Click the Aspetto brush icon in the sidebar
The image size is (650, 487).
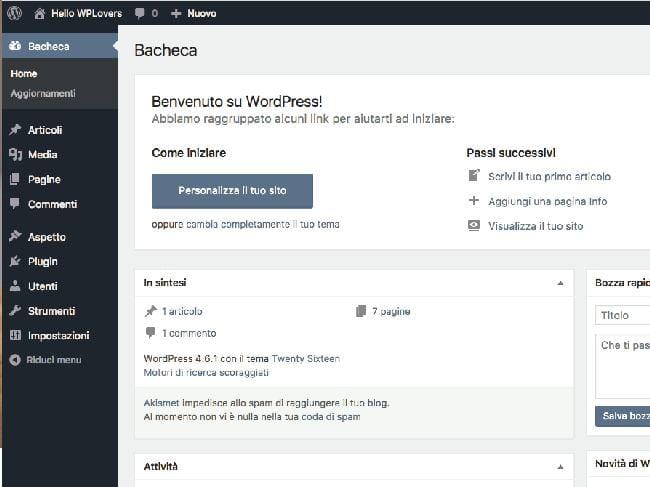[15, 236]
